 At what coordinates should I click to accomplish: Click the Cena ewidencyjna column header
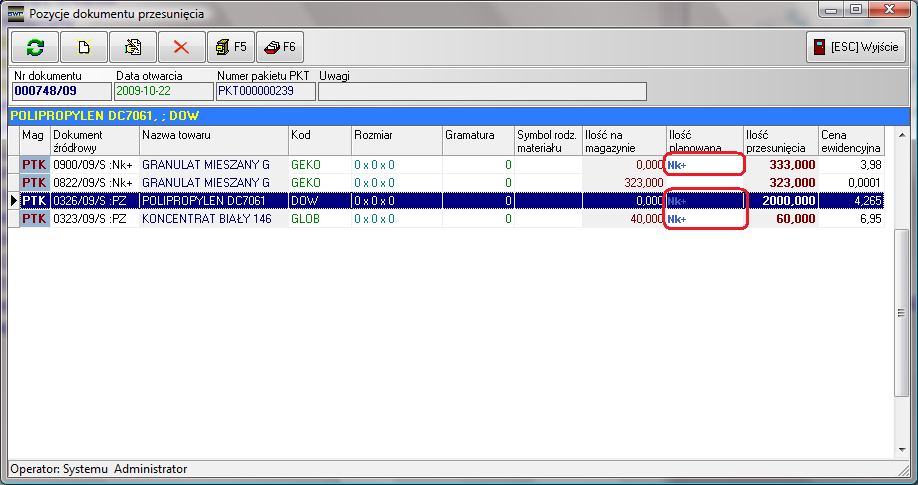(850, 140)
